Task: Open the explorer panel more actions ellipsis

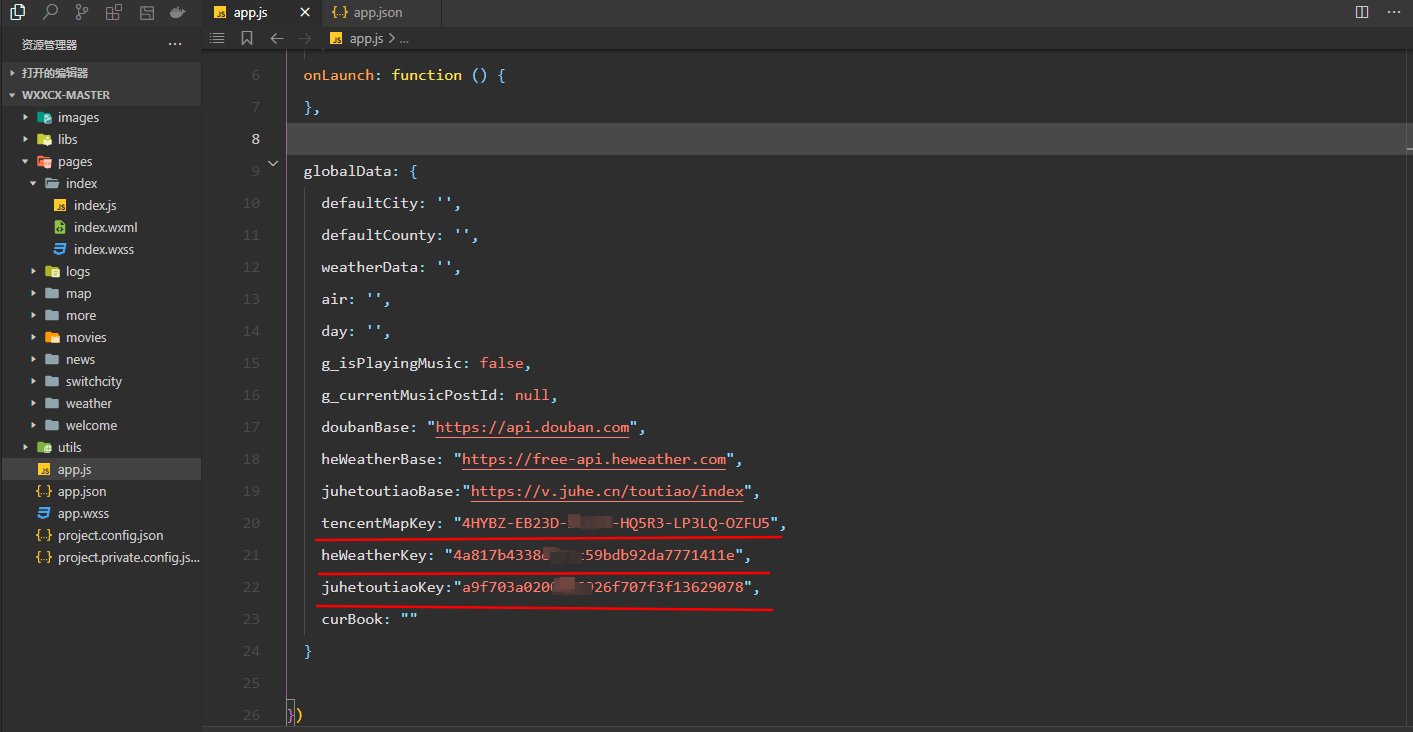Action: click(175, 44)
